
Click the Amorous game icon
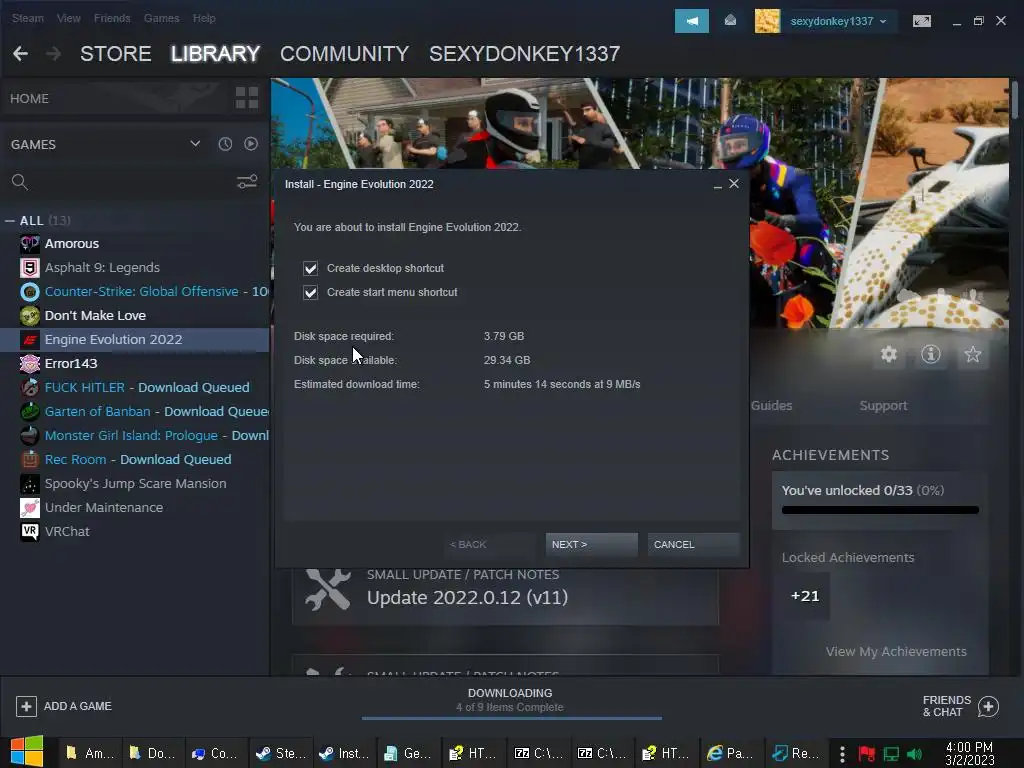click(x=29, y=244)
